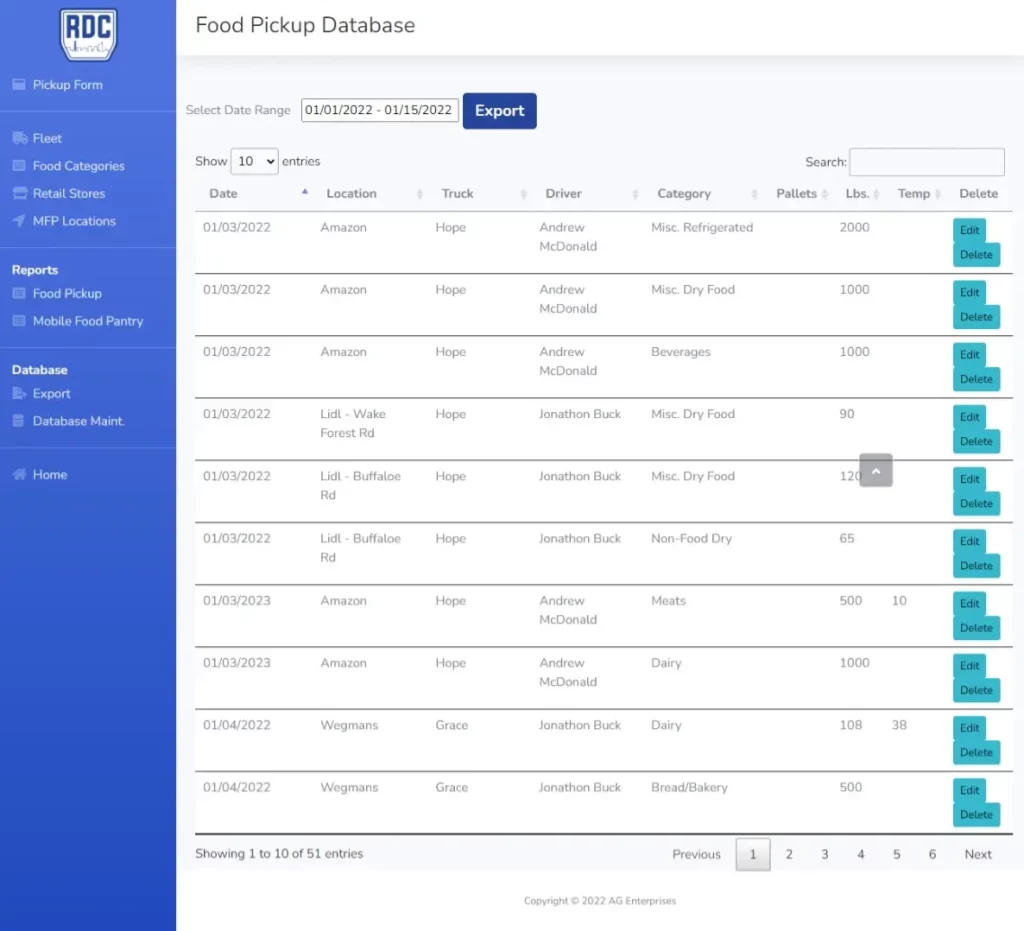Go to pagination page 3

[x=825, y=854]
